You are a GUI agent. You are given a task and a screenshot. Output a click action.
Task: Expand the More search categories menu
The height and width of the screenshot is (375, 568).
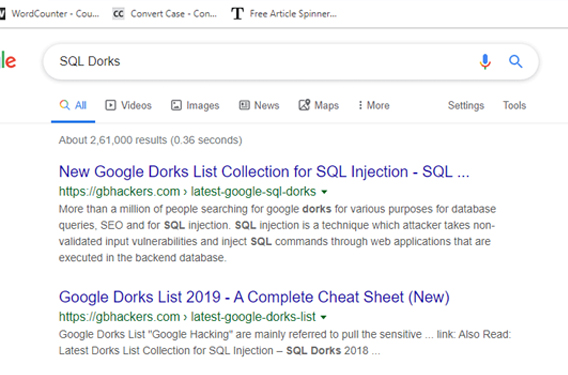(x=373, y=105)
